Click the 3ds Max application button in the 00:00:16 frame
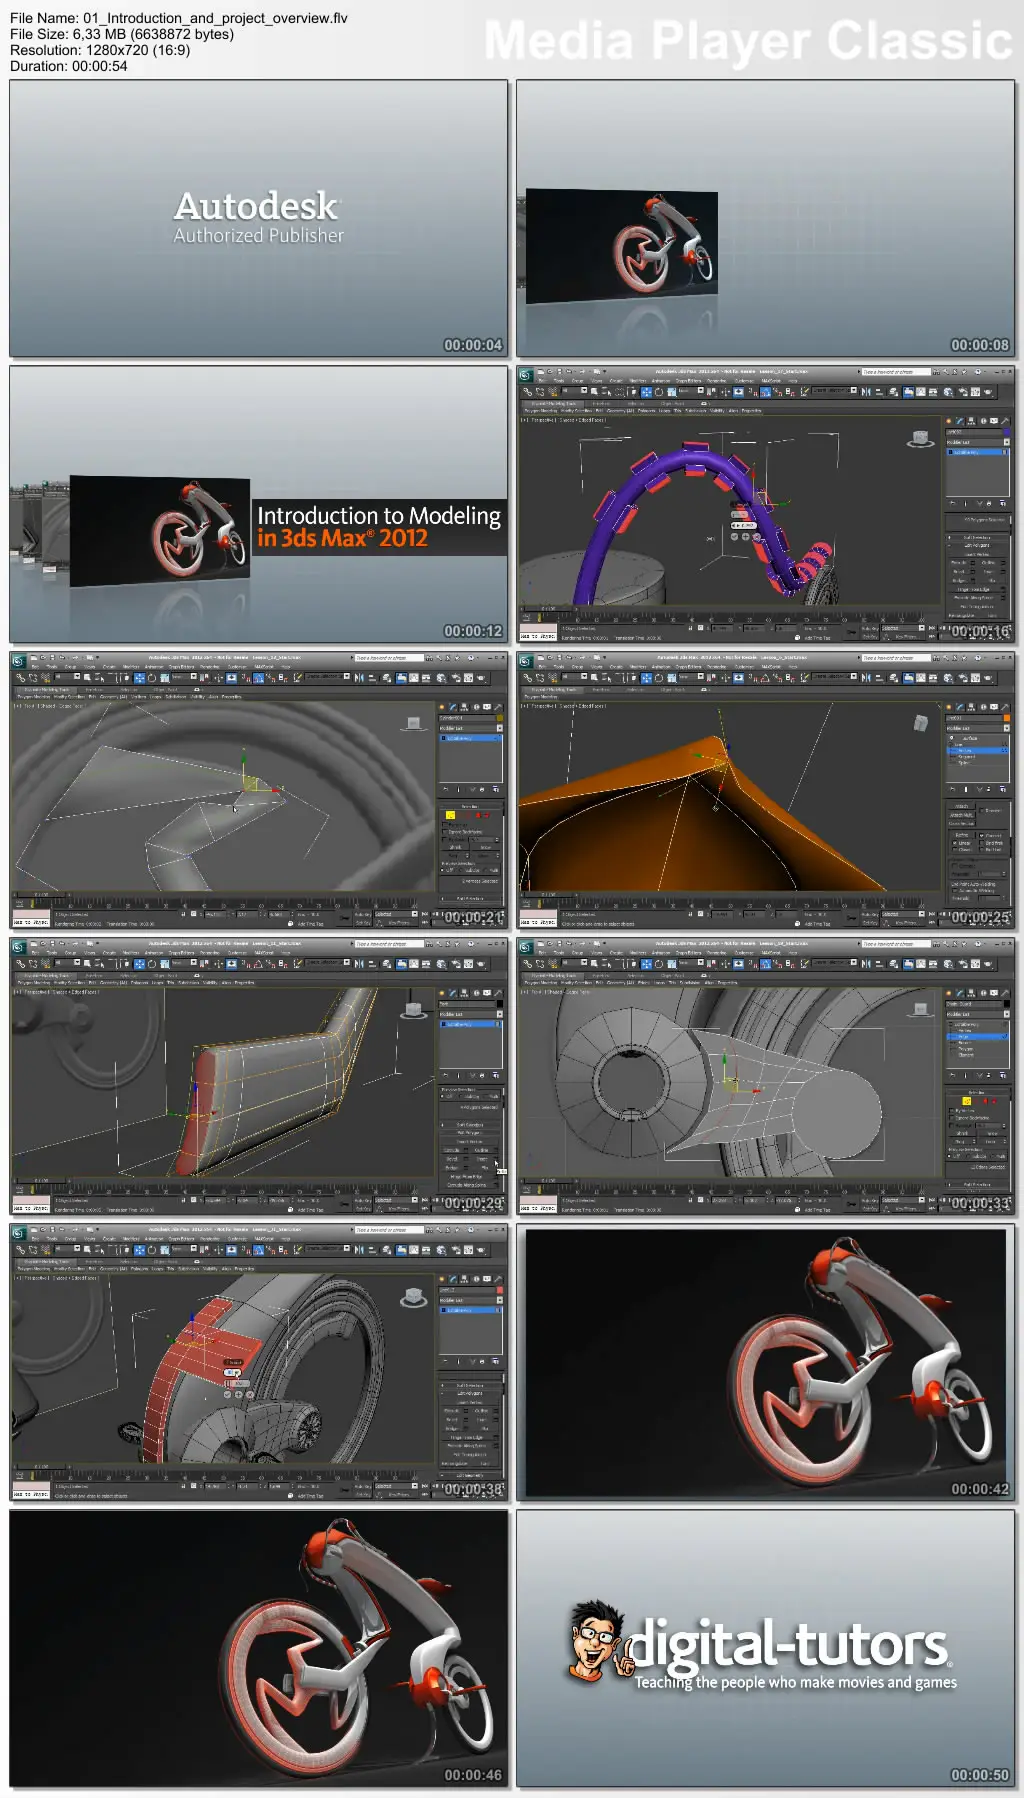The width and height of the screenshot is (1024, 1798). 526,374
